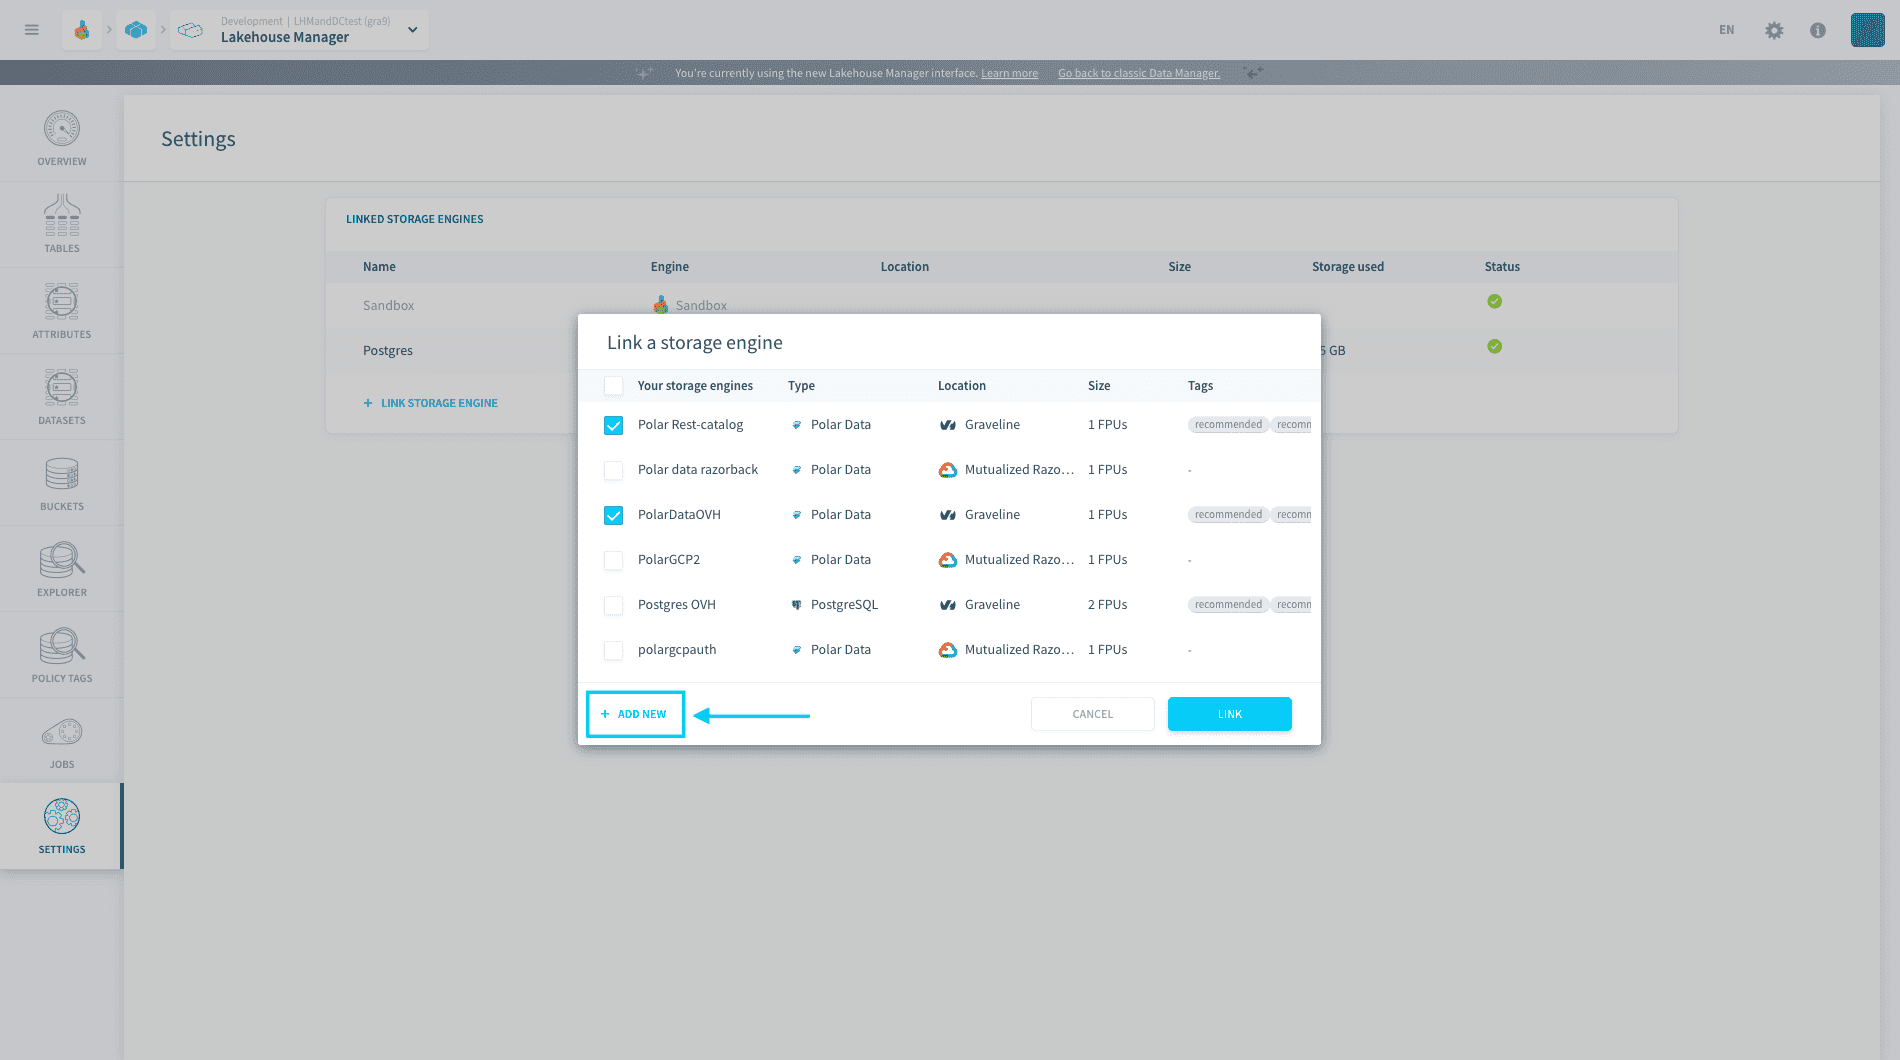Image resolution: width=1900 pixels, height=1060 pixels.
Task: Check Polar data razorback engine
Action: 614,470
